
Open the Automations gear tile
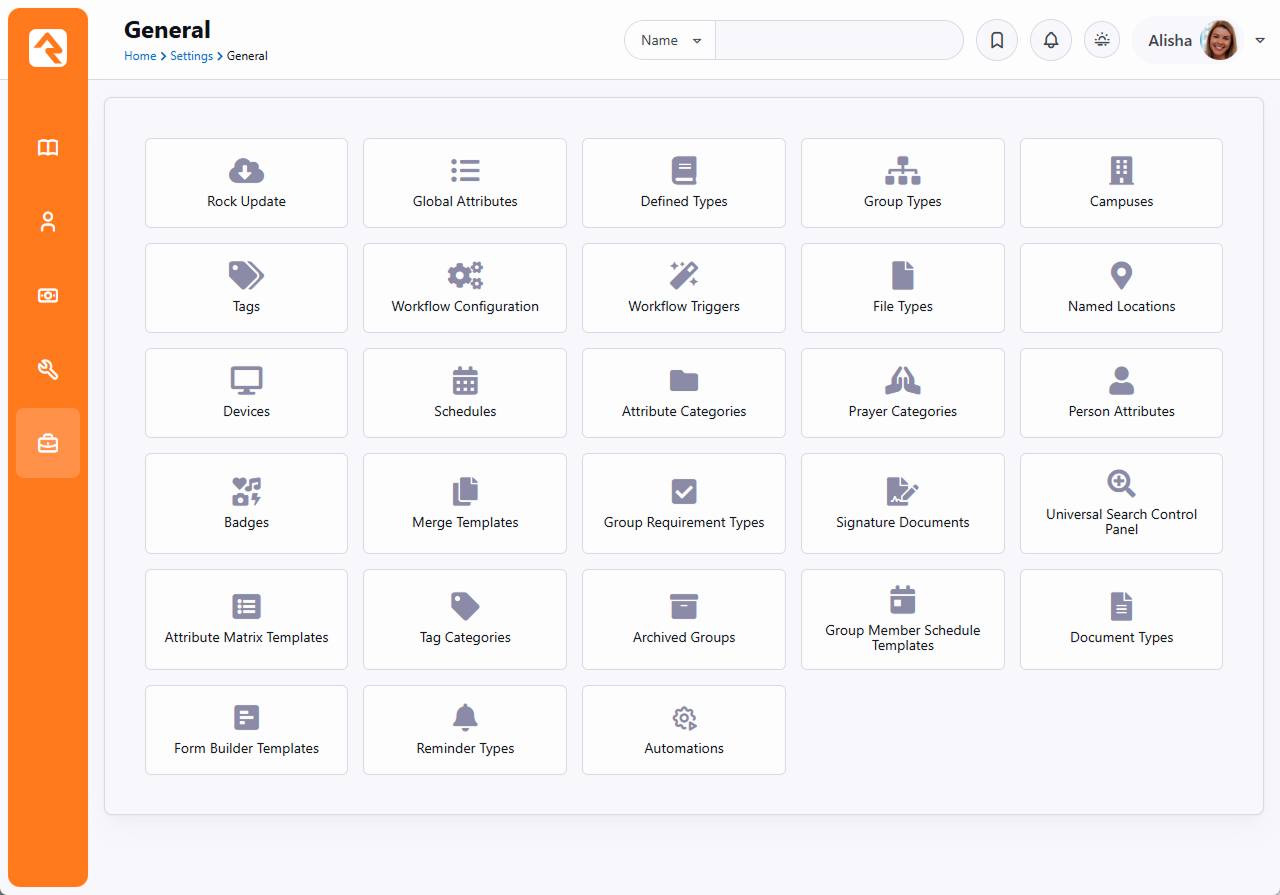pyautogui.click(x=684, y=730)
